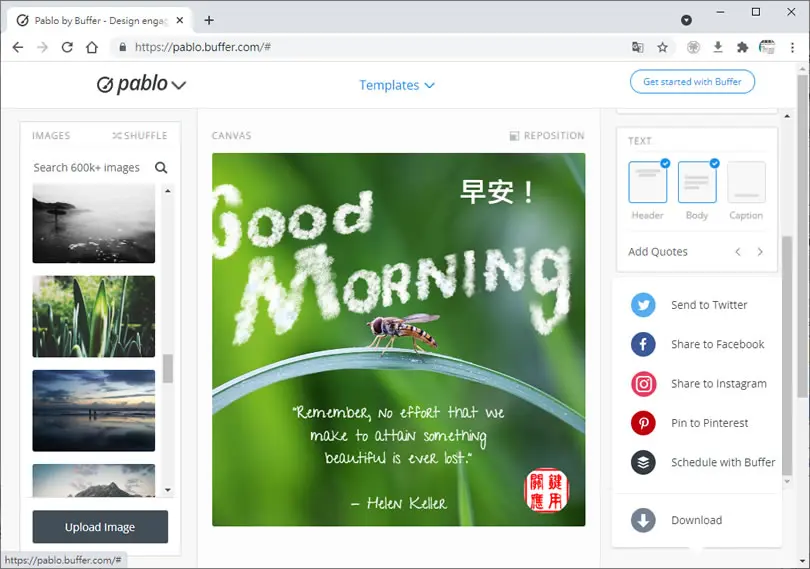Screen dimensions: 810x569
Task: Click the Download arrow icon
Action: tap(643, 520)
